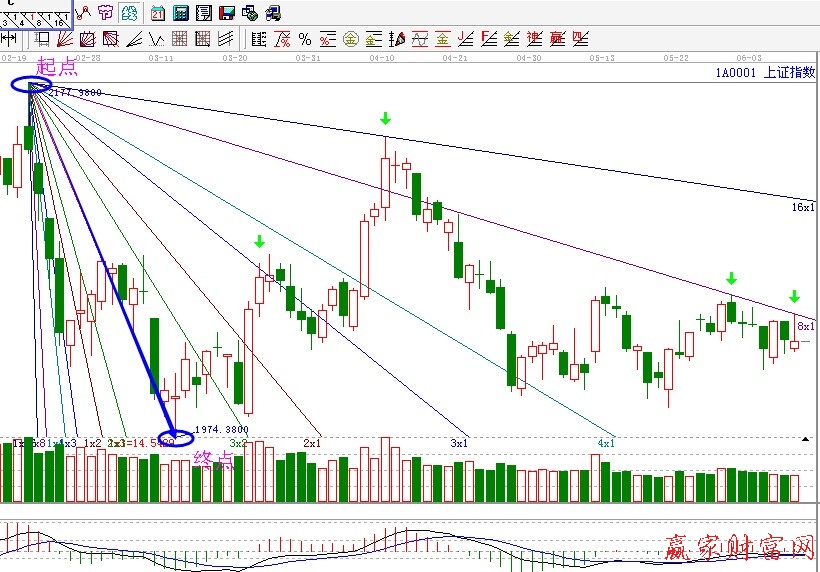Click the 1A0001 stock code label
The width and height of the screenshot is (820, 572).
[x=736, y=72]
